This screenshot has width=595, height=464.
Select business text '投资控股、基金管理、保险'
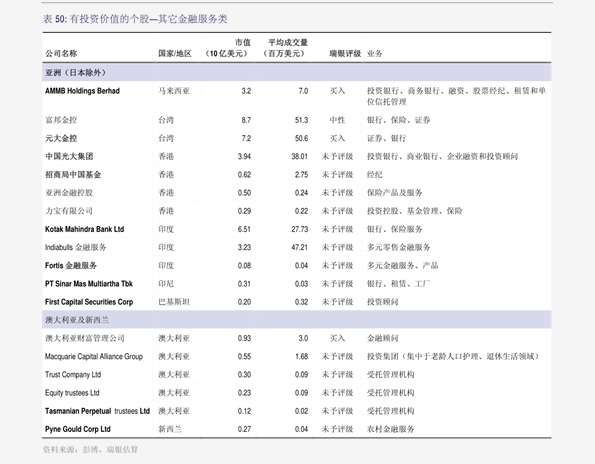(x=414, y=211)
